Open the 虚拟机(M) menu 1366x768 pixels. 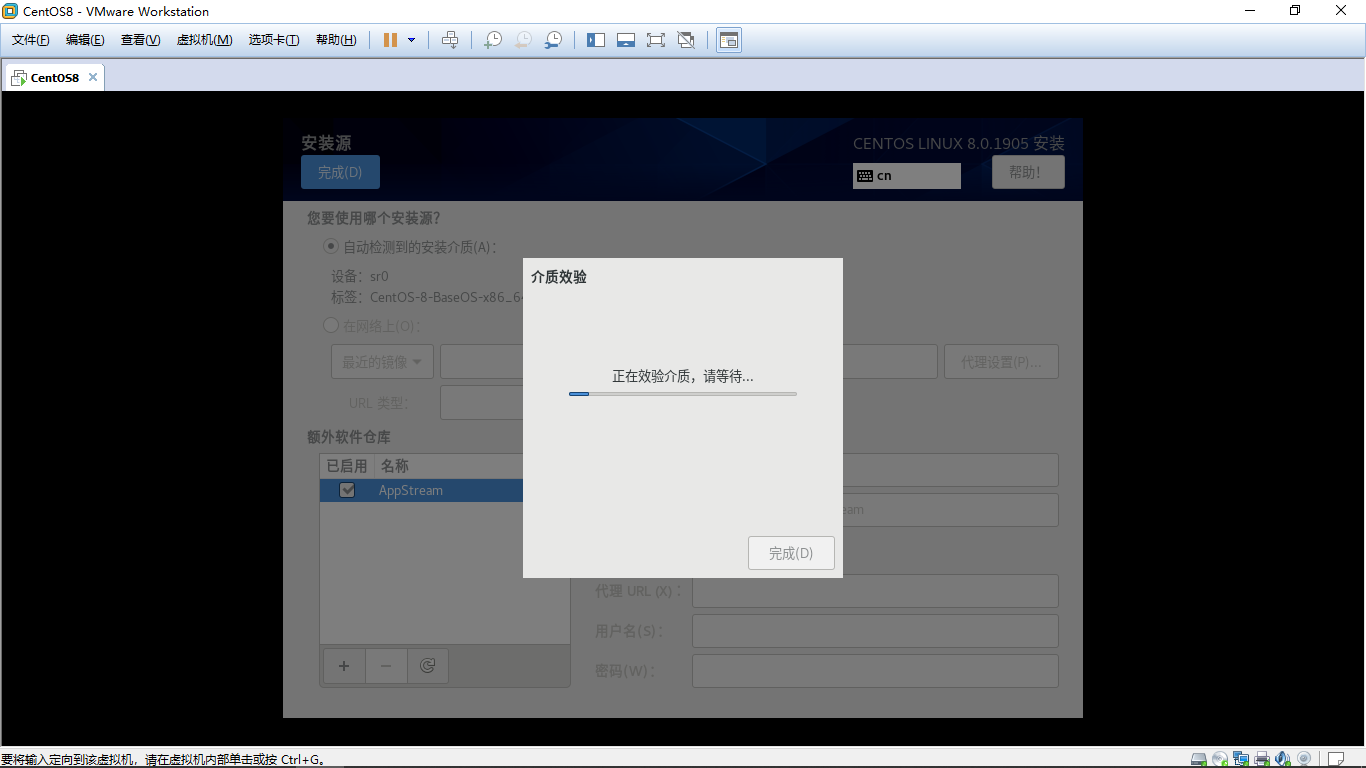point(204,40)
